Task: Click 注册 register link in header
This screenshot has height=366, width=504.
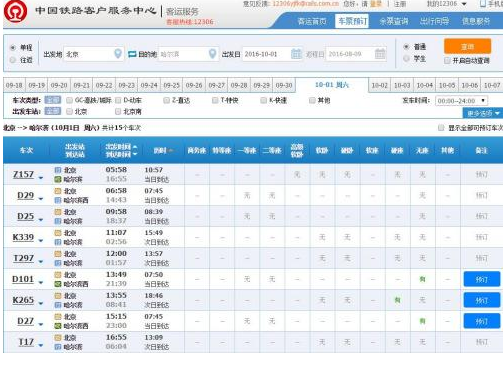Action: (400, 4)
